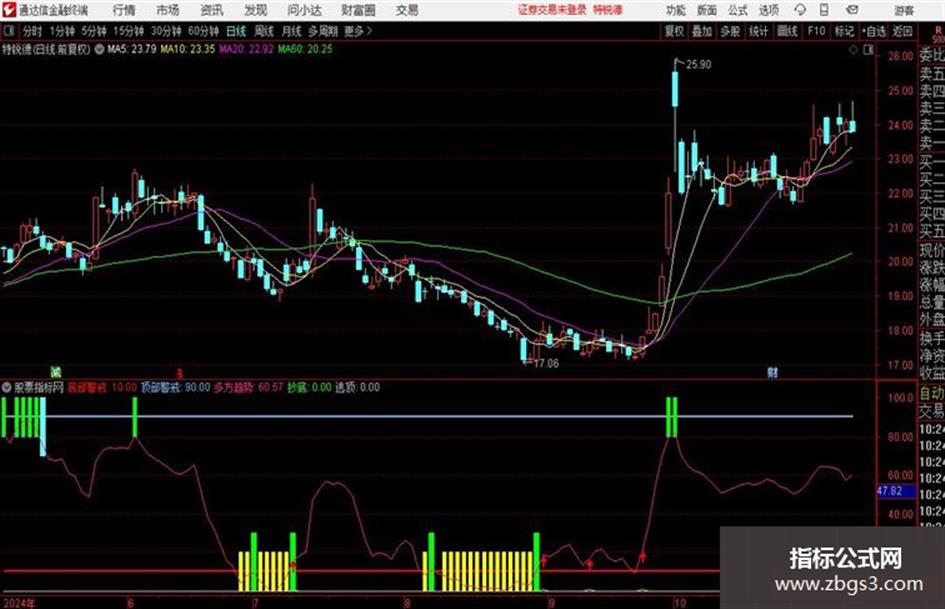Click the 2024年 date axis label
The height and width of the screenshot is (609, 945).
[19, 603]
